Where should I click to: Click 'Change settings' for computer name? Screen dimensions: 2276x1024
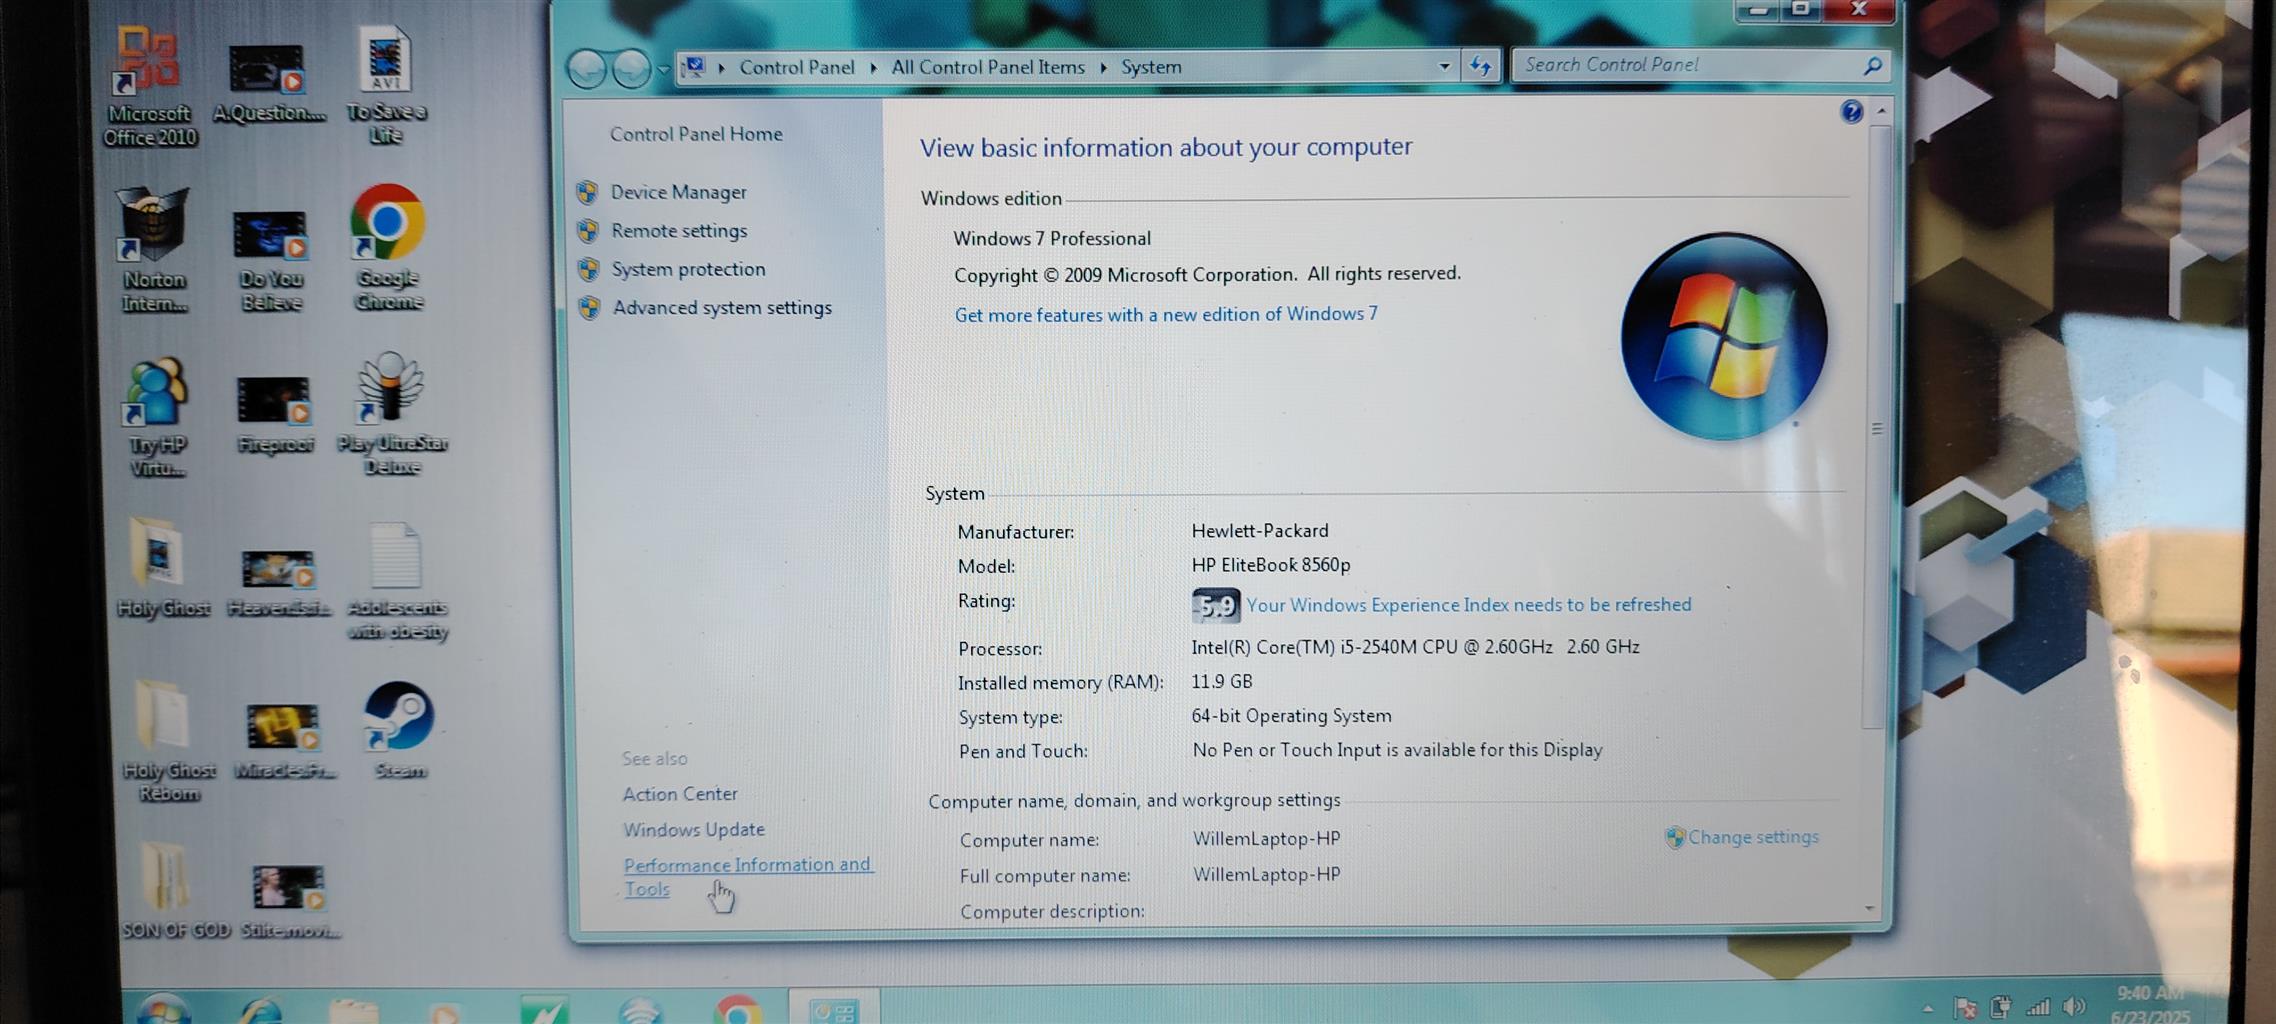1752,837
